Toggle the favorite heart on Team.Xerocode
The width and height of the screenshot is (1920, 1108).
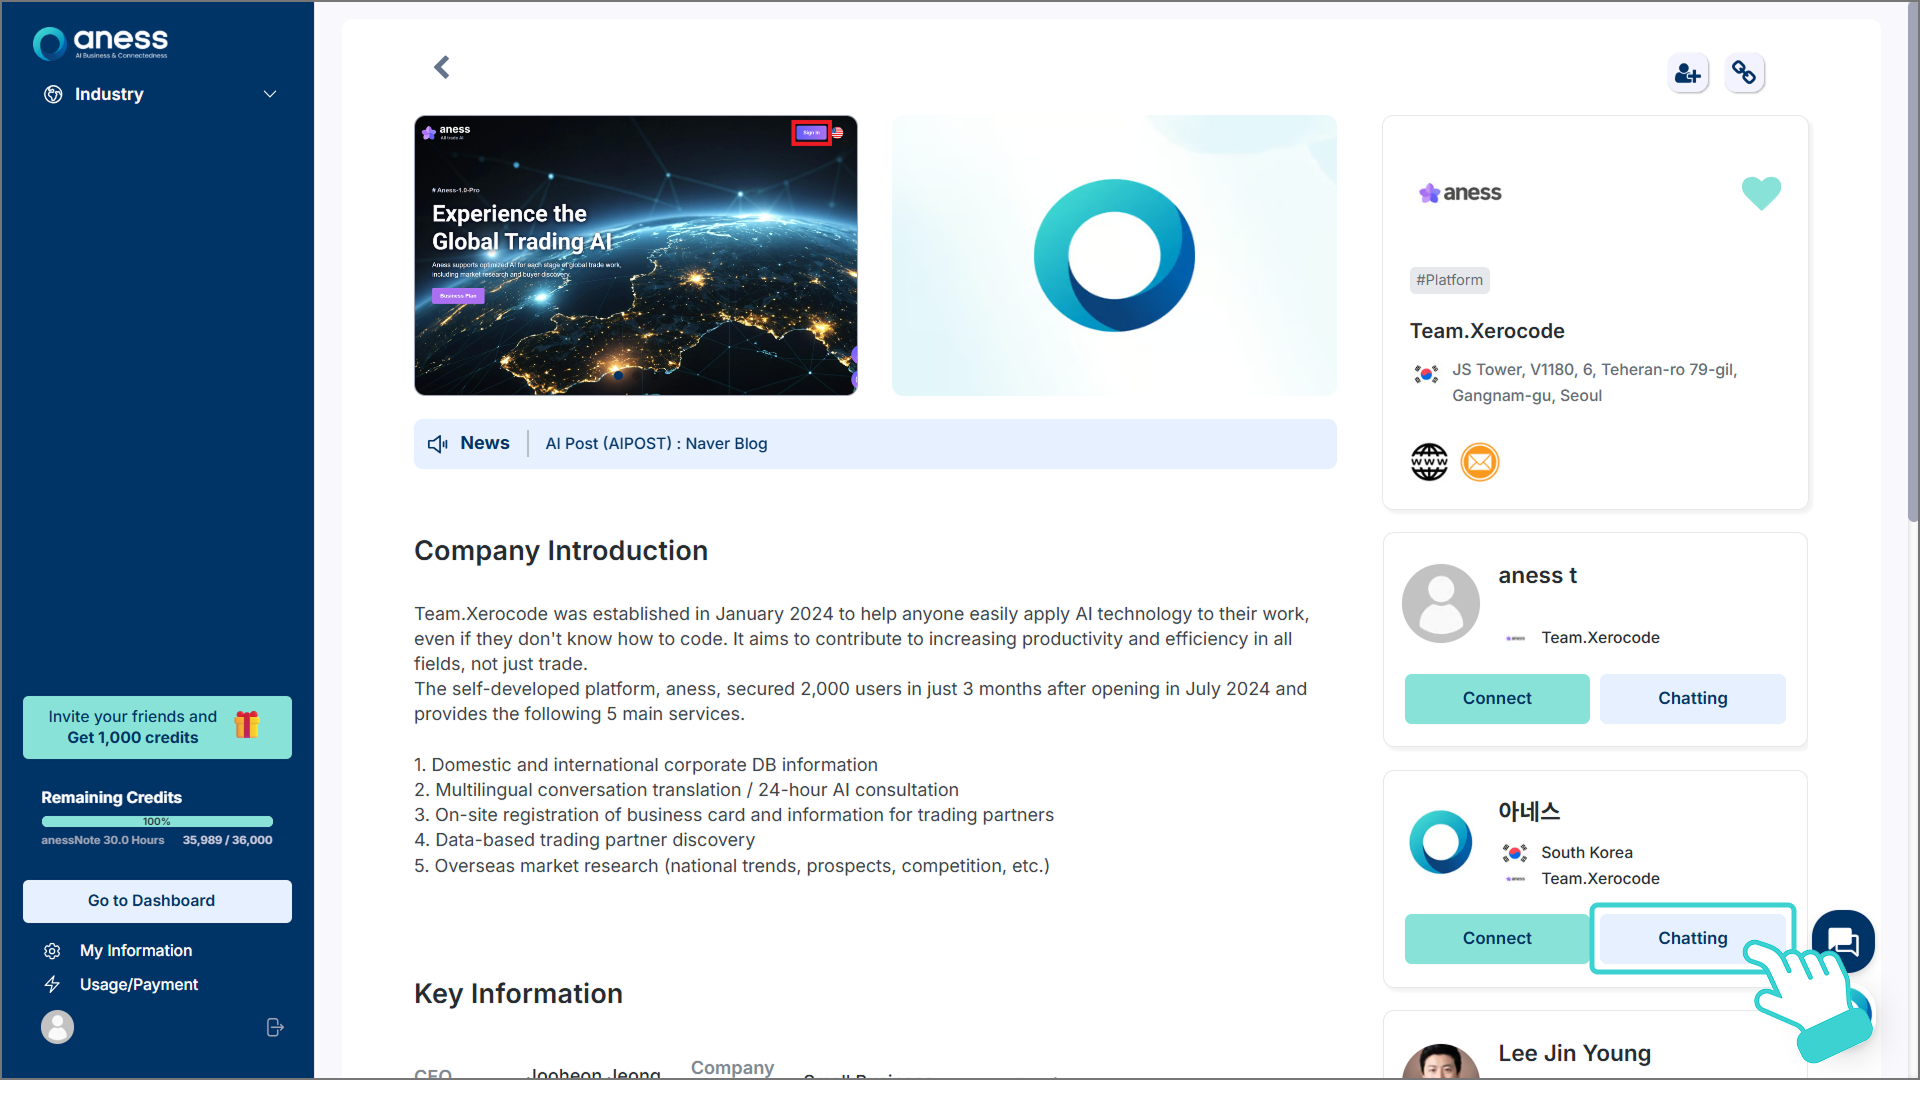coord(1761,192)
